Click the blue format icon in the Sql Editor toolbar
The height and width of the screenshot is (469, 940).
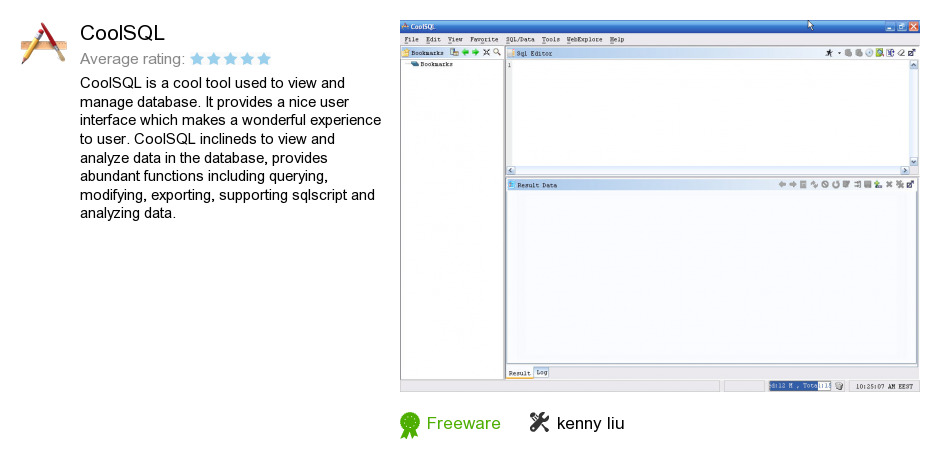tap(890, 53)
